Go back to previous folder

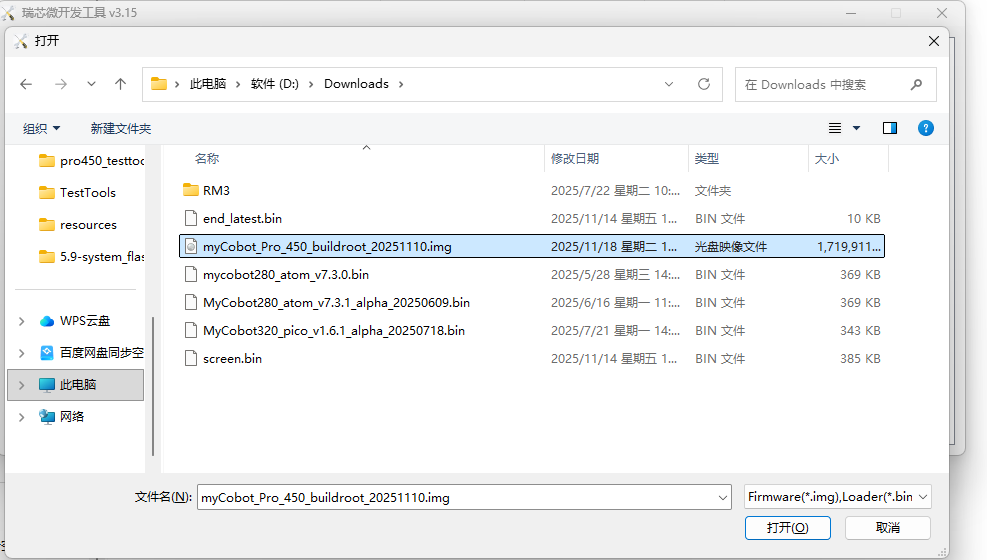point(26,85)
